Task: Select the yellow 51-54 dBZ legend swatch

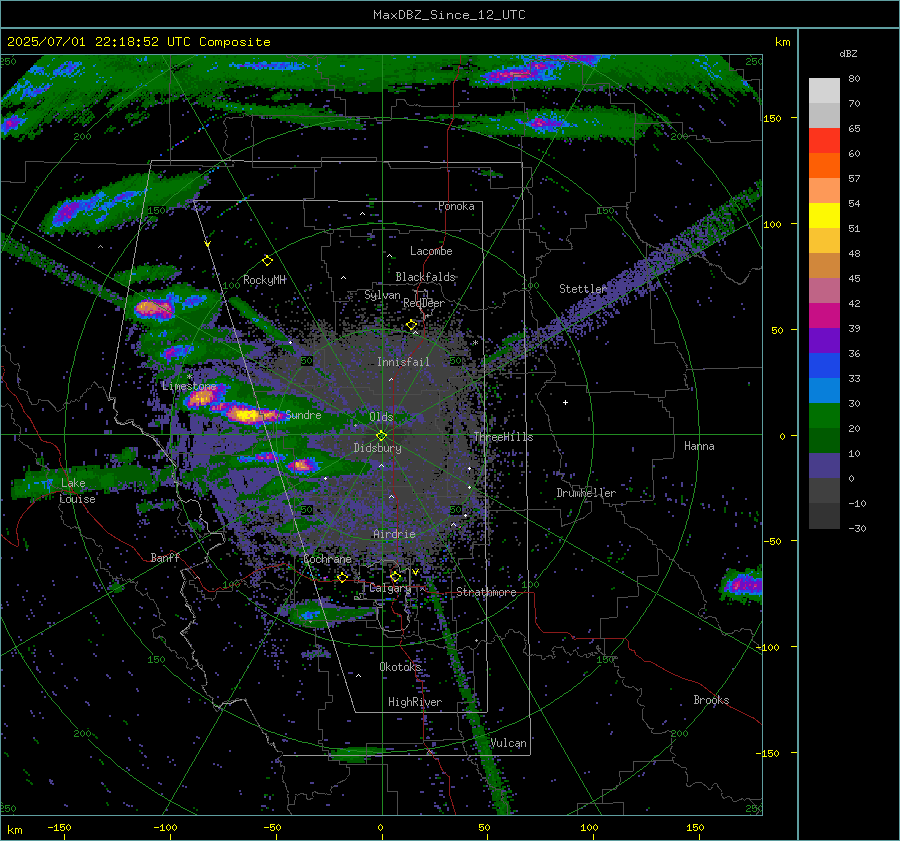Action: (x=824, y=216)
